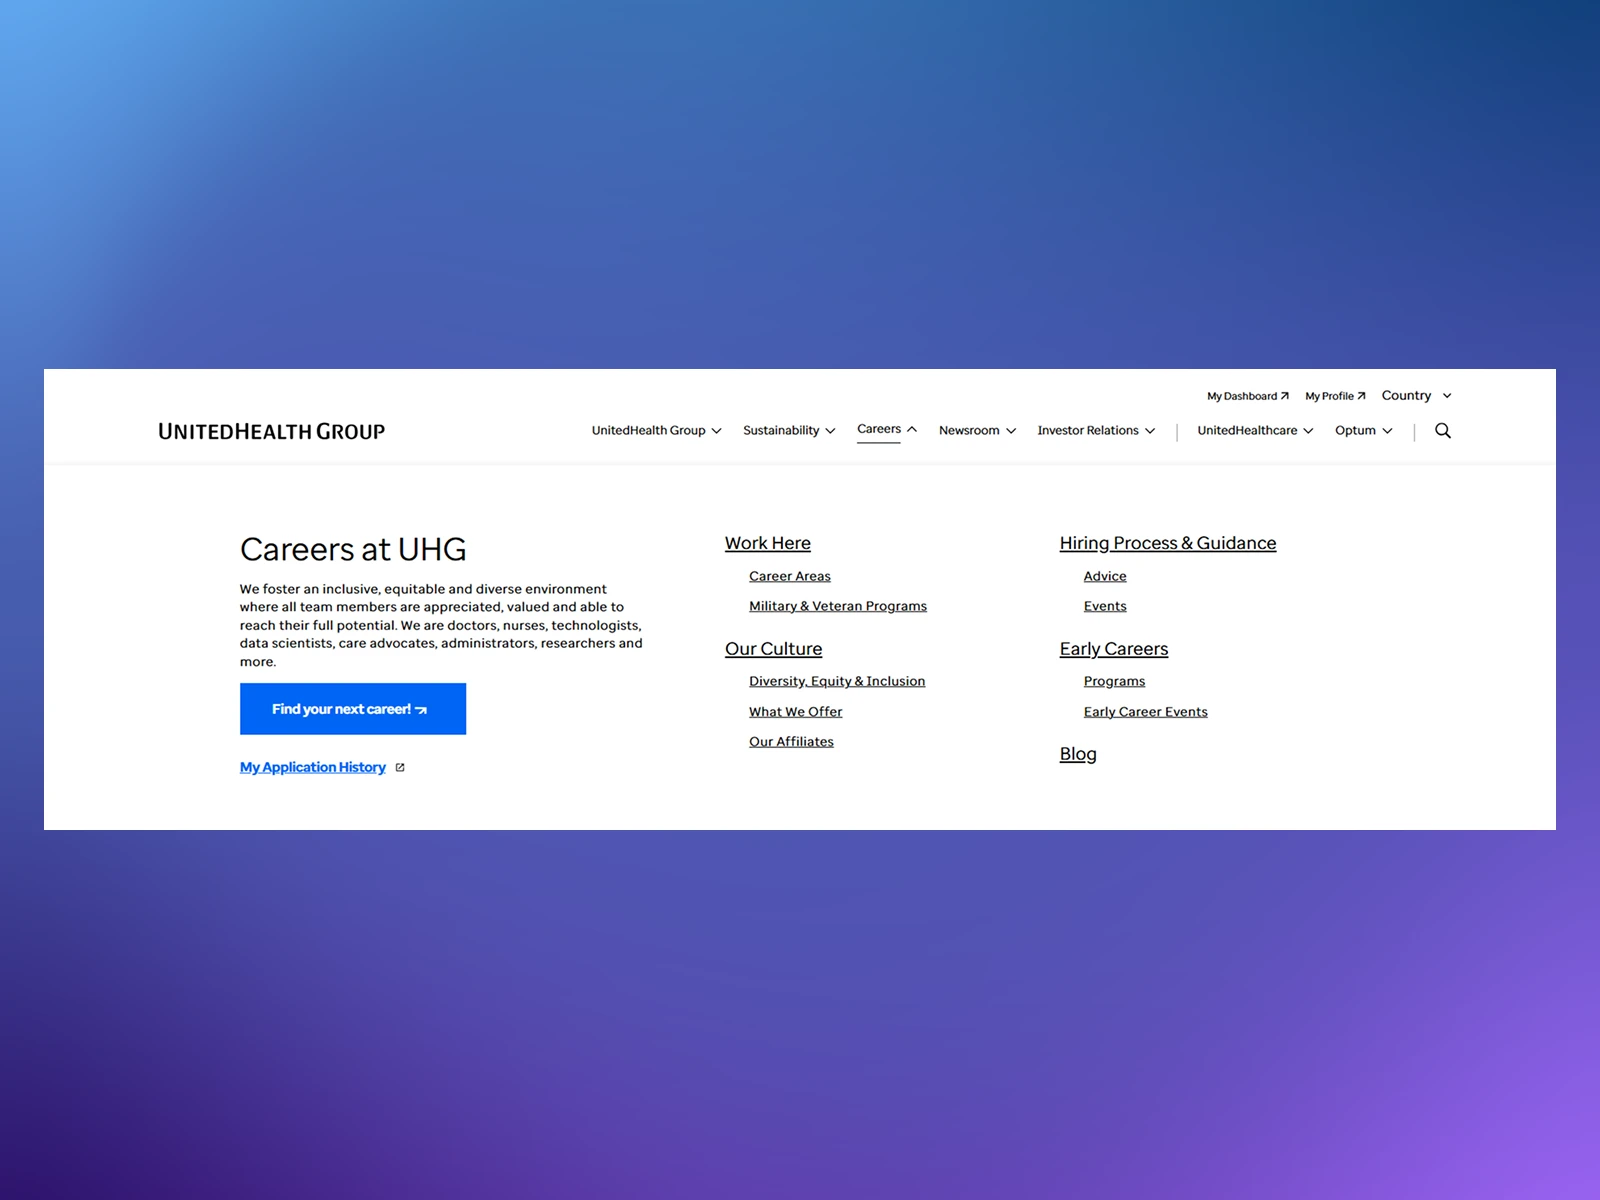Open the Advice link
This screenshot has height=1200, width=1600.
point(1105,576)
